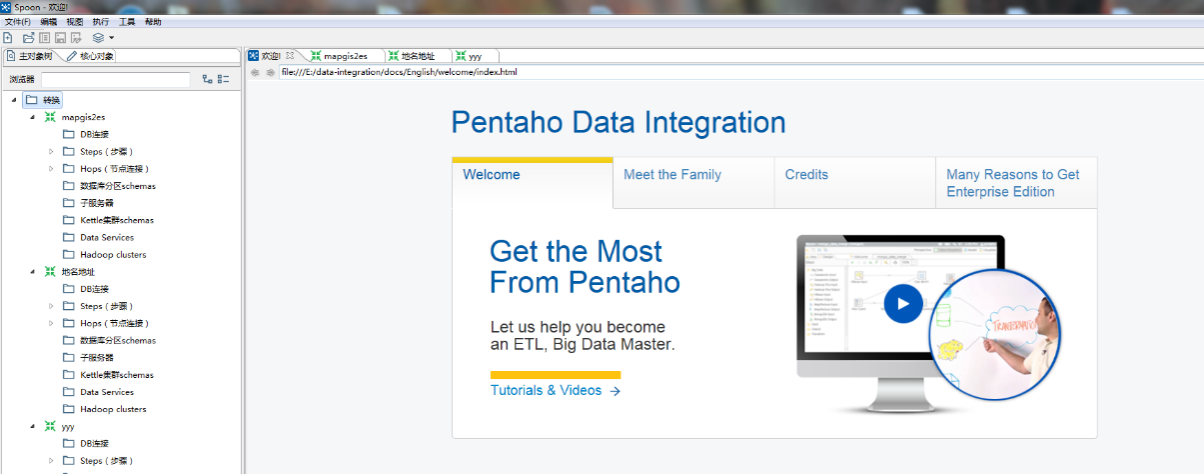The height and width of the screenshot is (474, 1204).
Task: Click the Open file toolbar icon
Action: 28,37
